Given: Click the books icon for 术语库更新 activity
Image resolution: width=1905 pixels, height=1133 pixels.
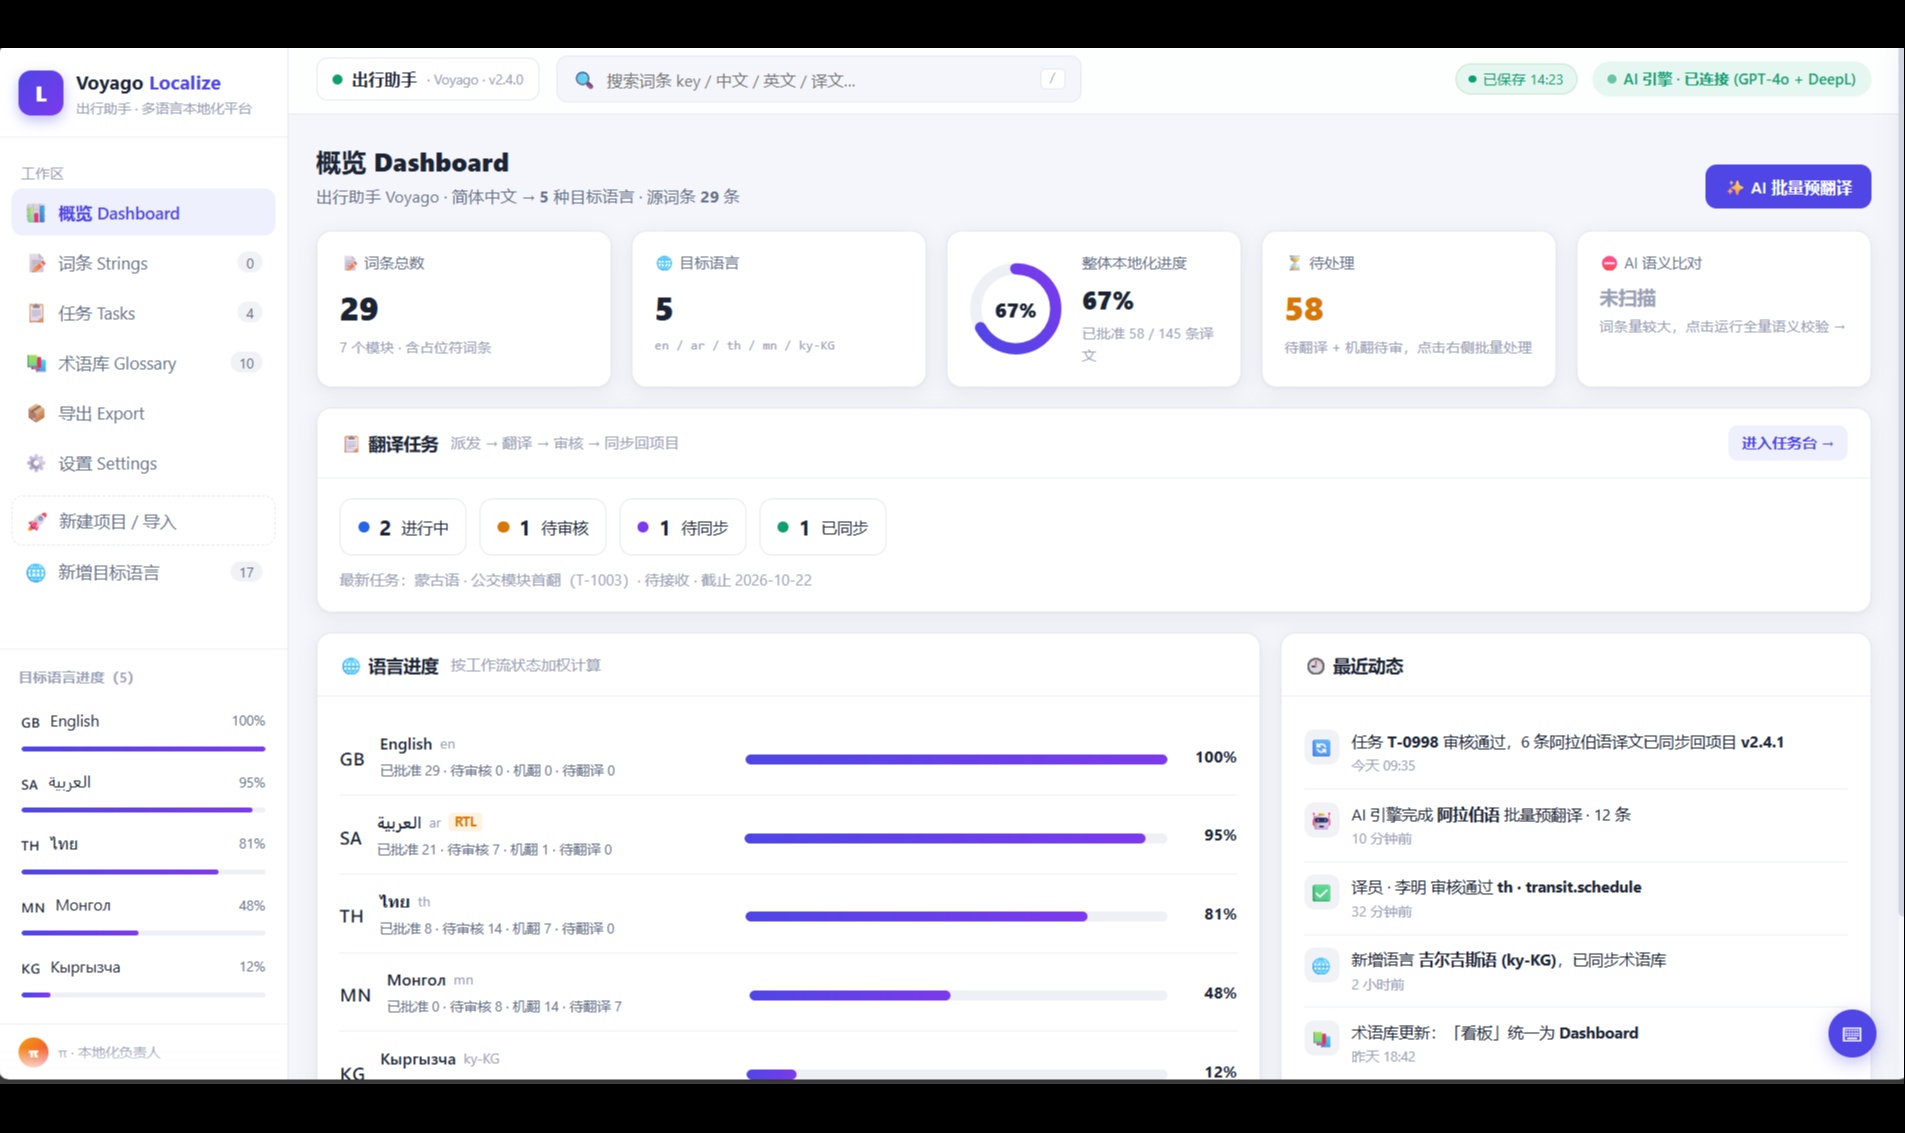Looking at the screenshot, I should coord(1321,1039).
